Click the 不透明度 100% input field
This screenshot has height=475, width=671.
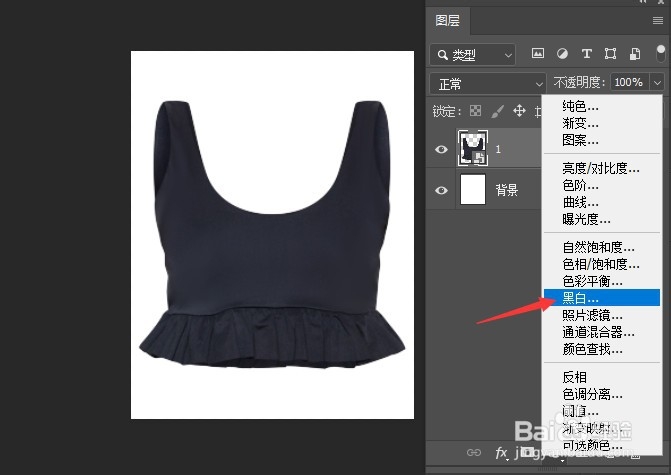pos(629,82)
